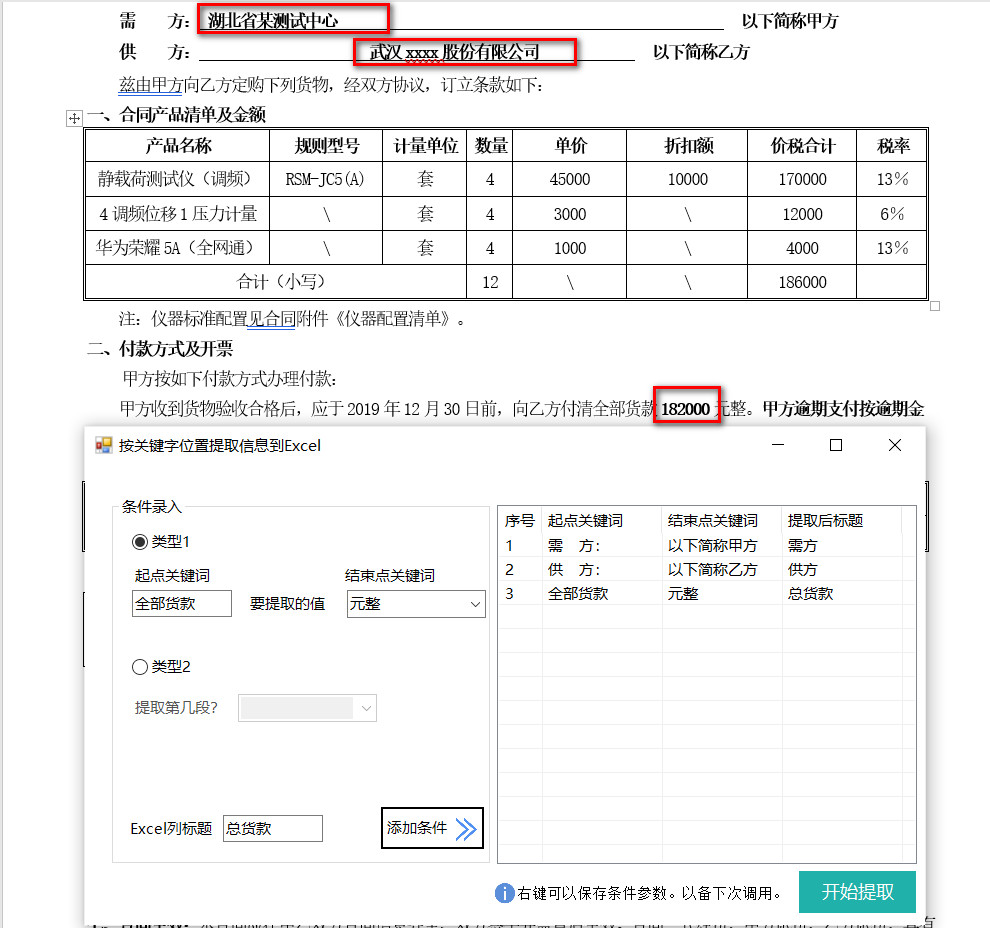Screen dimensions: 990x928
Task: Click the 起点关键词 input field with 全部货款
Action: (x=182, y=604)
